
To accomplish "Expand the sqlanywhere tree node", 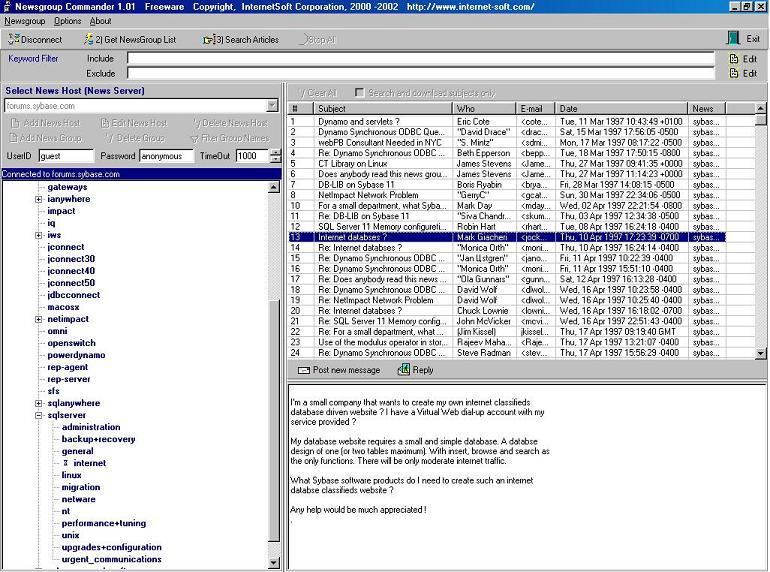I will [x=38, y=403].
